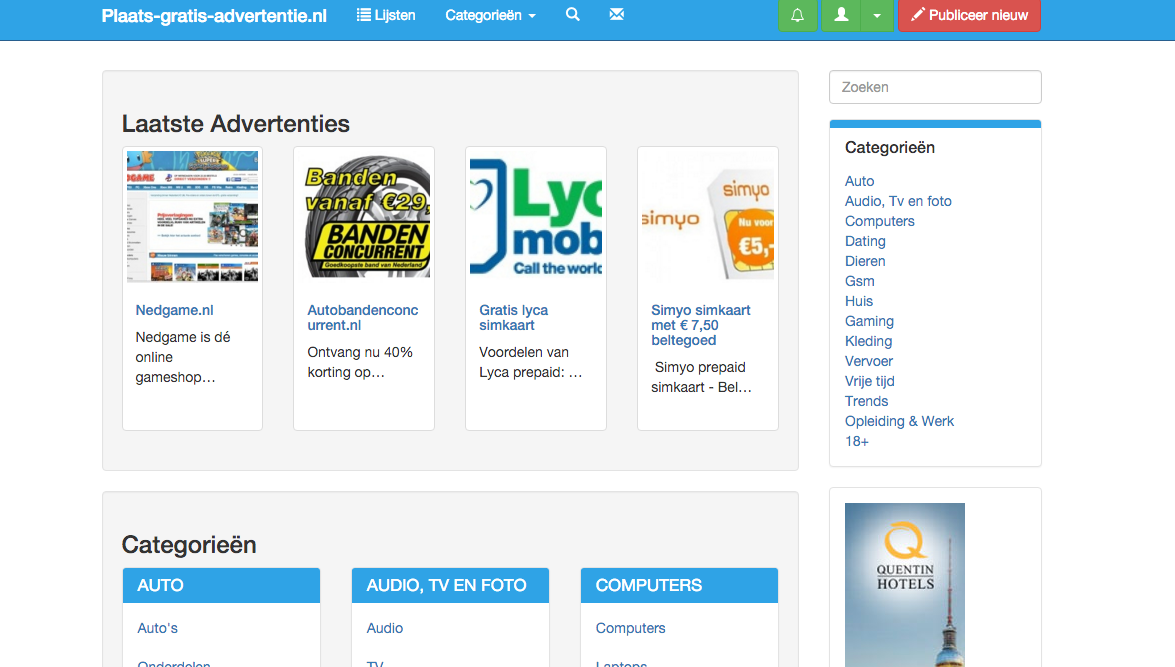
Task: Select Vrije tijd in sidebar categories
Action: pos(870,381)
